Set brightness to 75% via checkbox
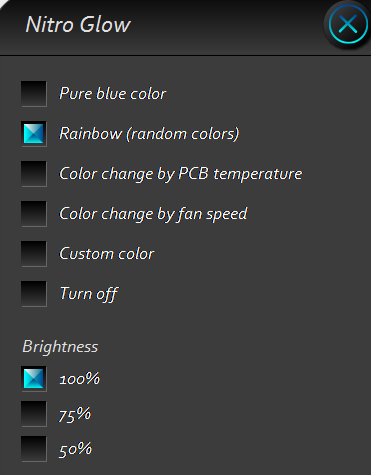 point(34,414)
